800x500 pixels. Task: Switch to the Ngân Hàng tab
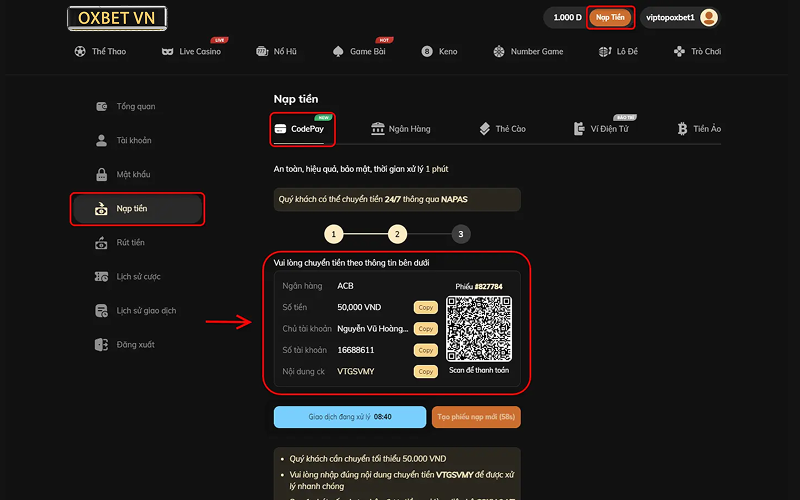point(400,129)
